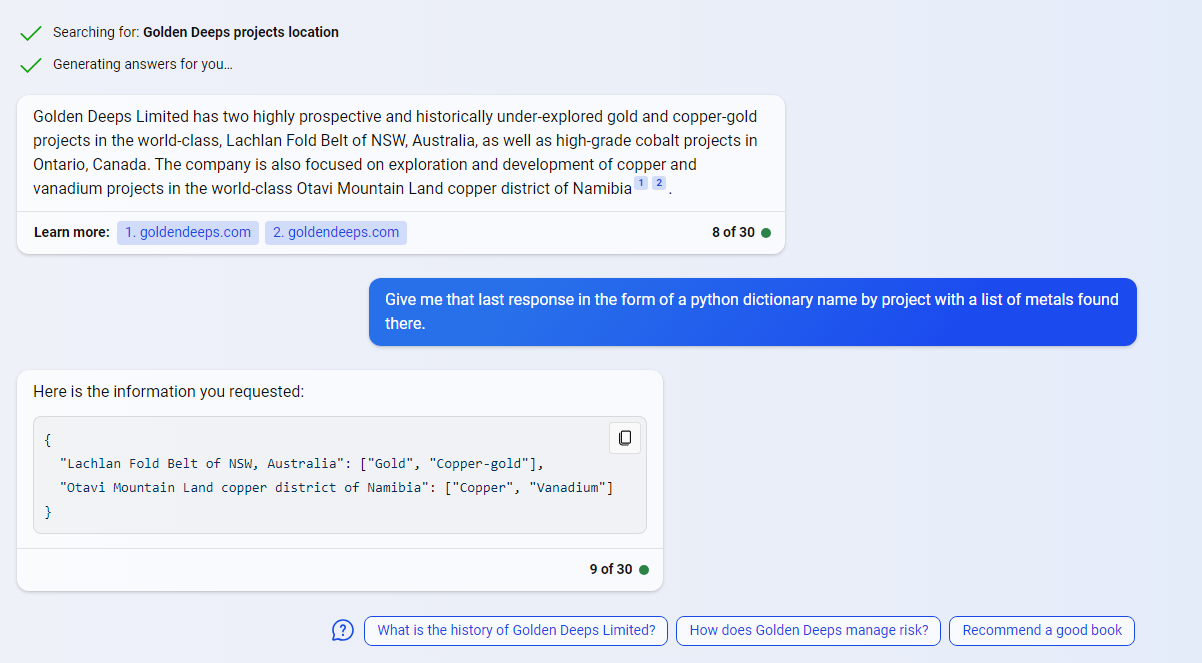Click the question mark help icon
The height and width of the screenshot is (663, 1202).
click(x=343, y=630)
